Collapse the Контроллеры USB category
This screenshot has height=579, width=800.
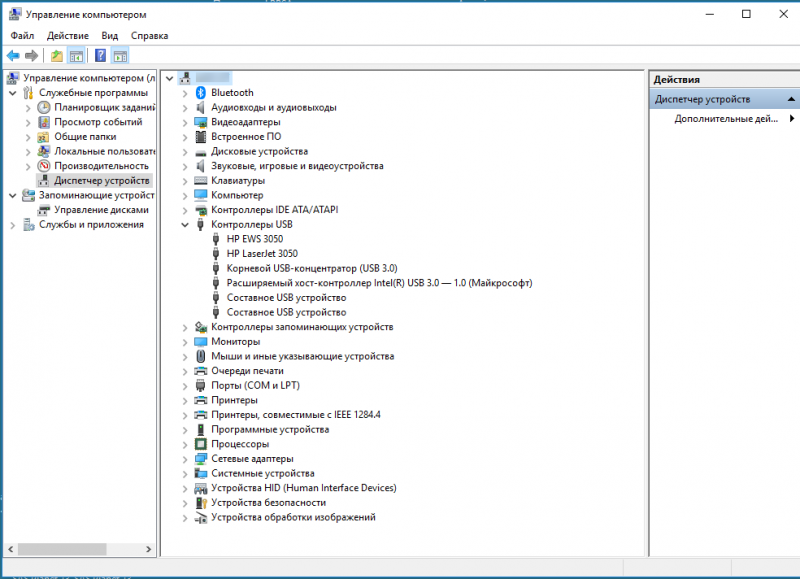pos(186,225)
